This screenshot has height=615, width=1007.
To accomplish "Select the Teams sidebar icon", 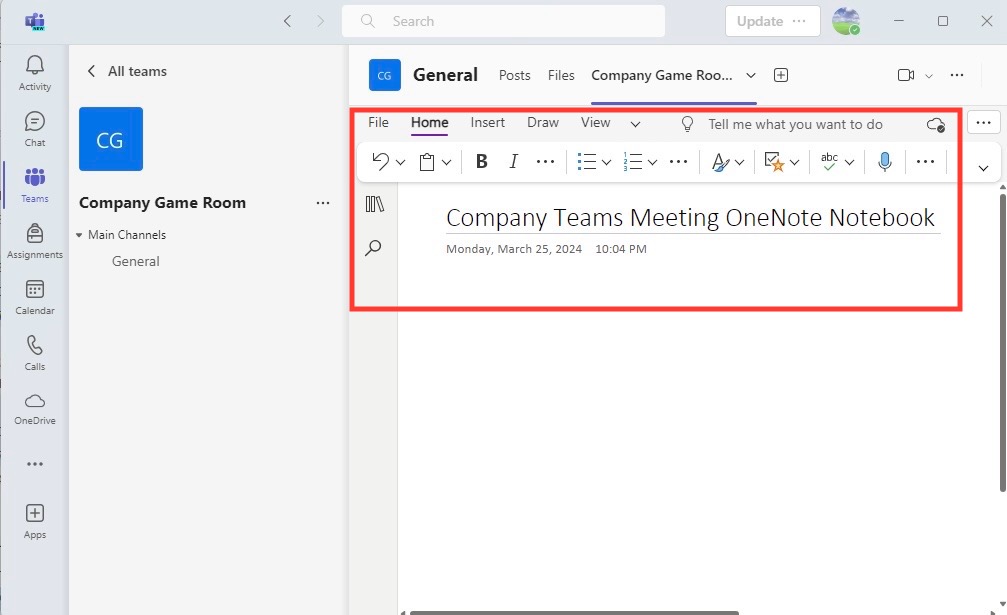I will (35, 185).
